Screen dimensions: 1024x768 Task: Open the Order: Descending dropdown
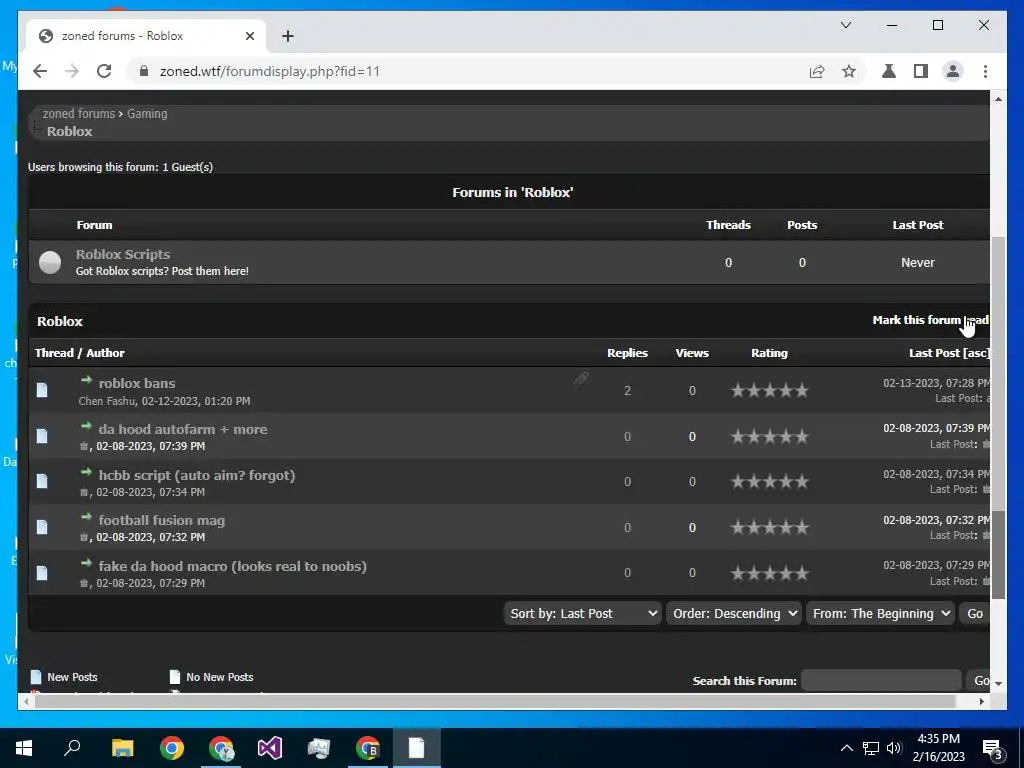pos(734,613)
